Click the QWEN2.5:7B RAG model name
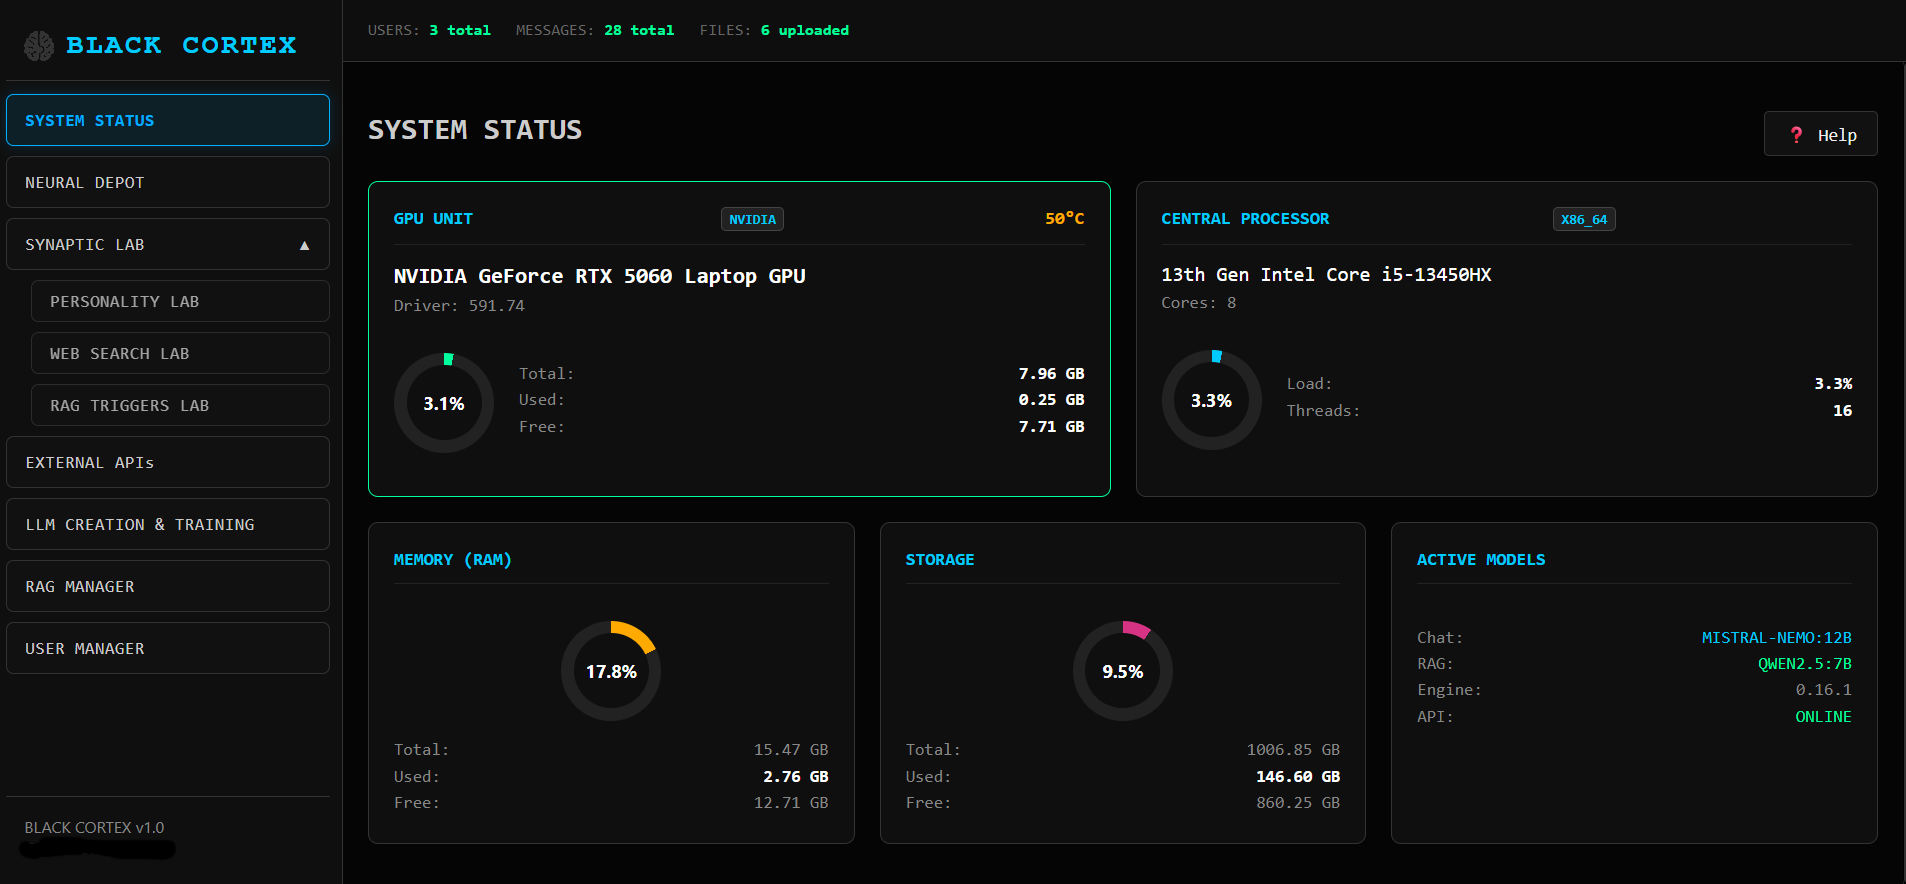The image size is (1906, 884). click(x=1804, y=664)
